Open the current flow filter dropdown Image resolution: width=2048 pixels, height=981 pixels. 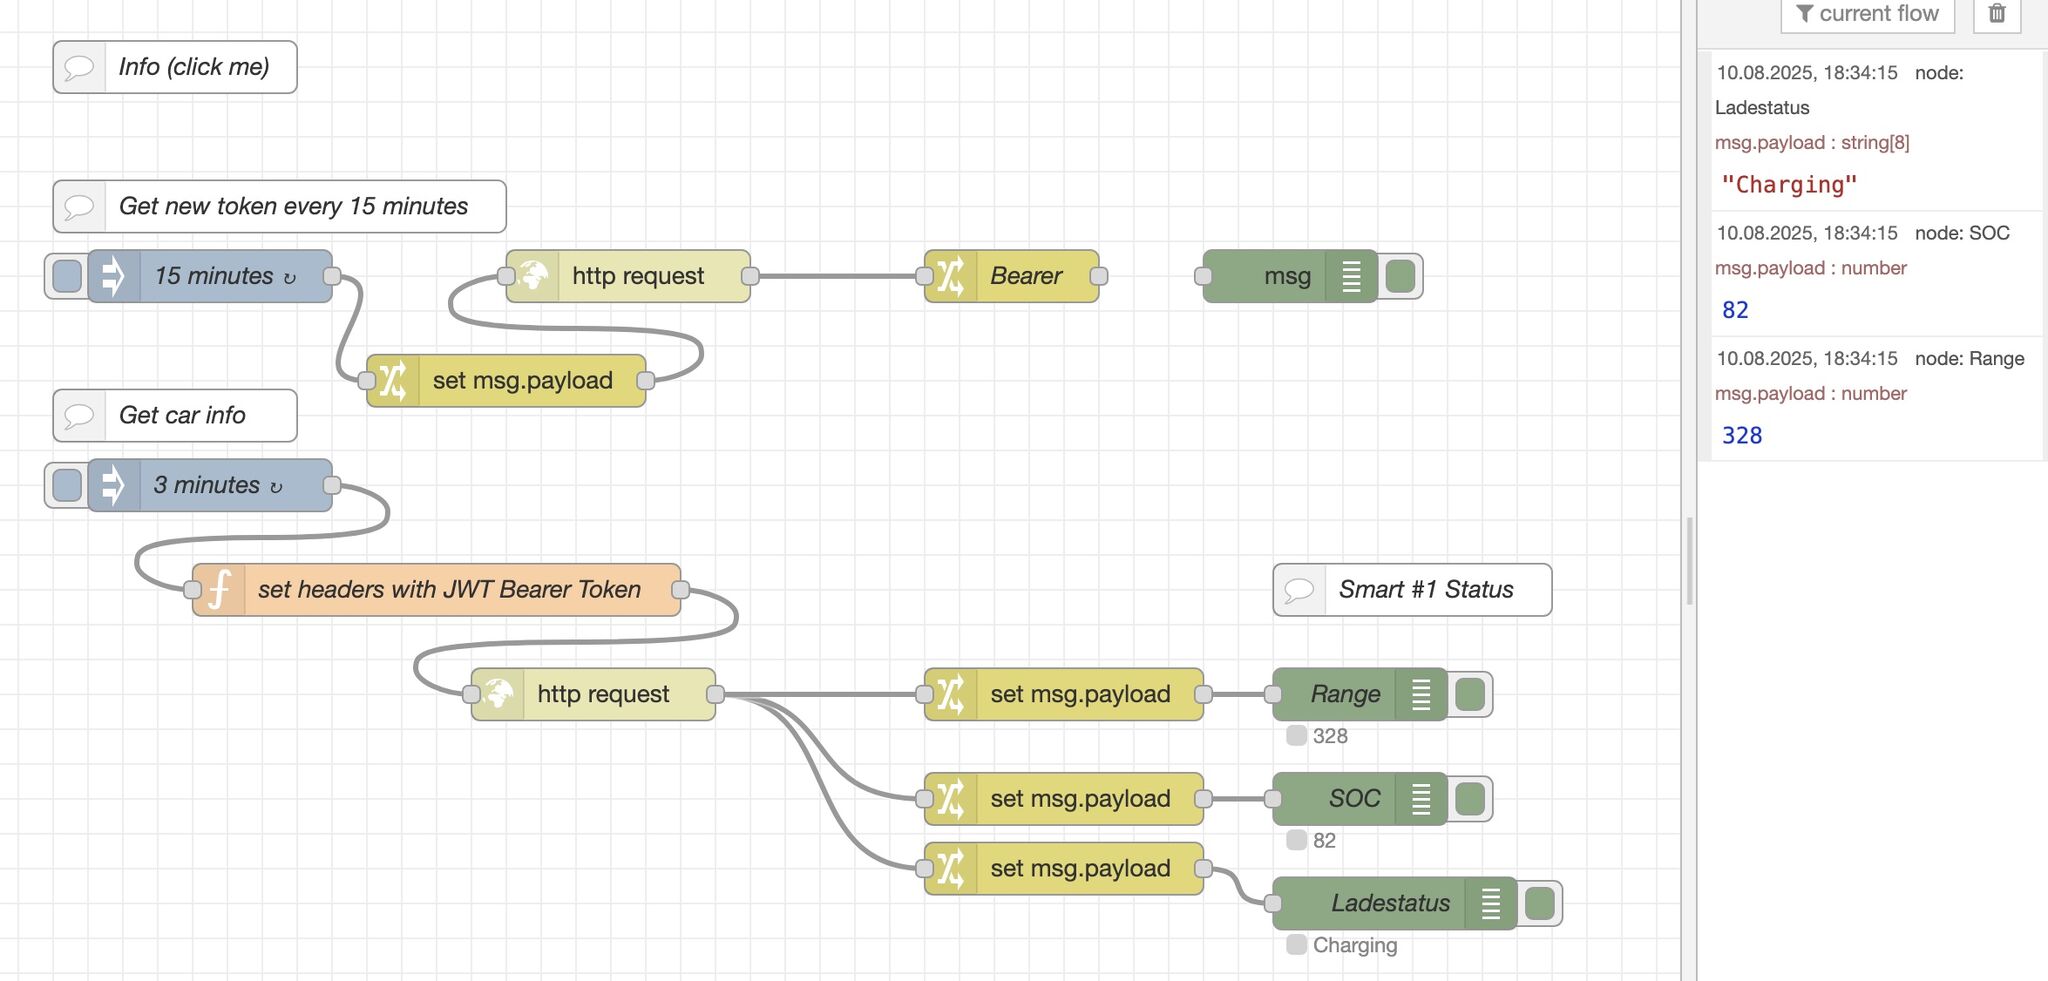click(x=1867, y=14)
